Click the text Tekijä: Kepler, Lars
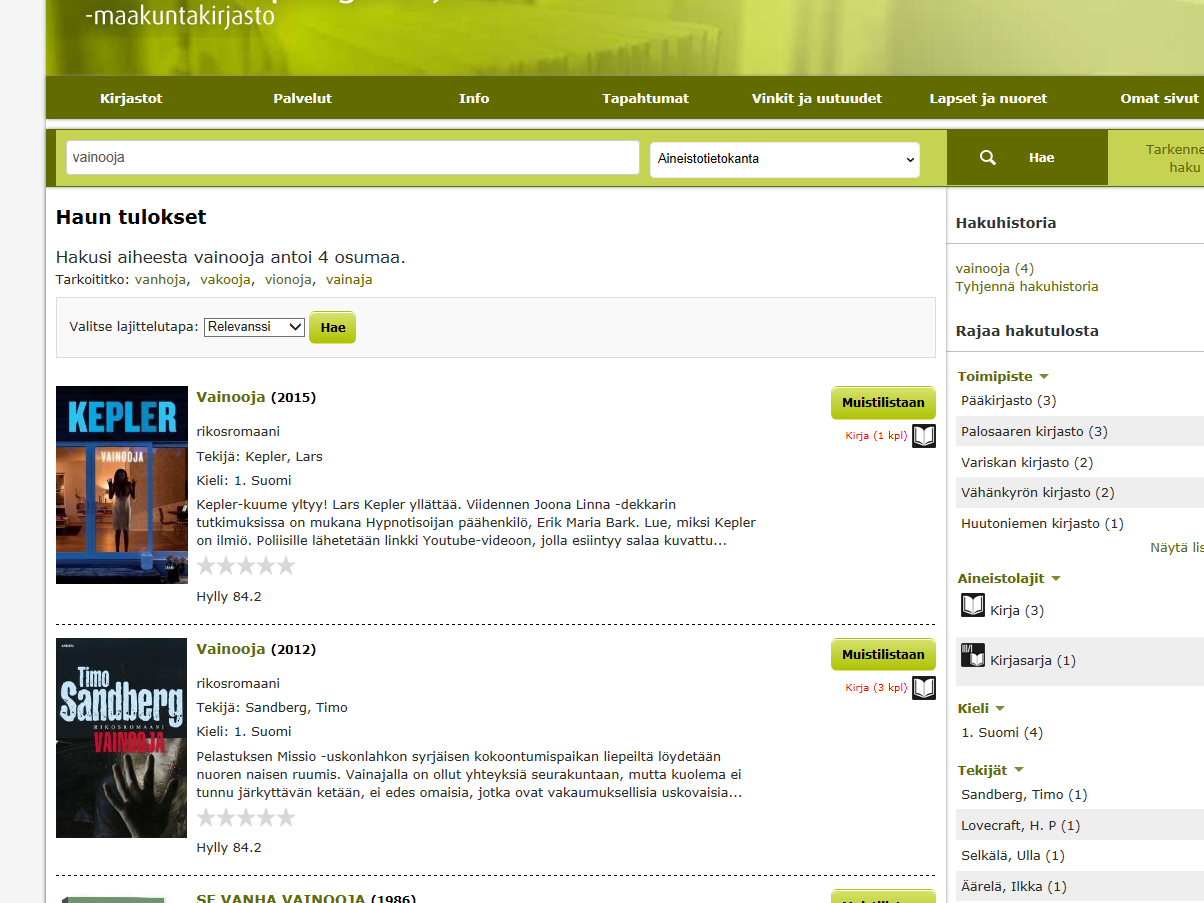 click(260, 456)
